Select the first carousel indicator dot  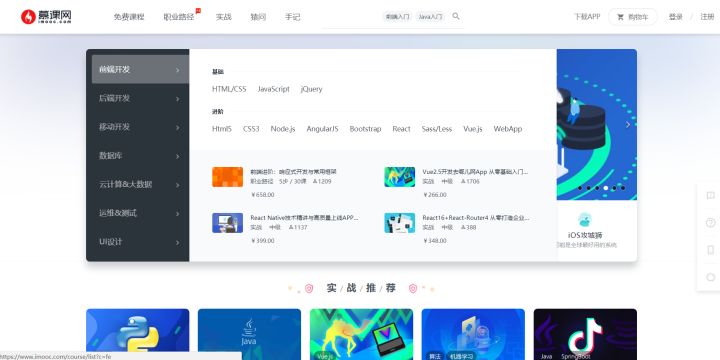click(x=579, y=188)
